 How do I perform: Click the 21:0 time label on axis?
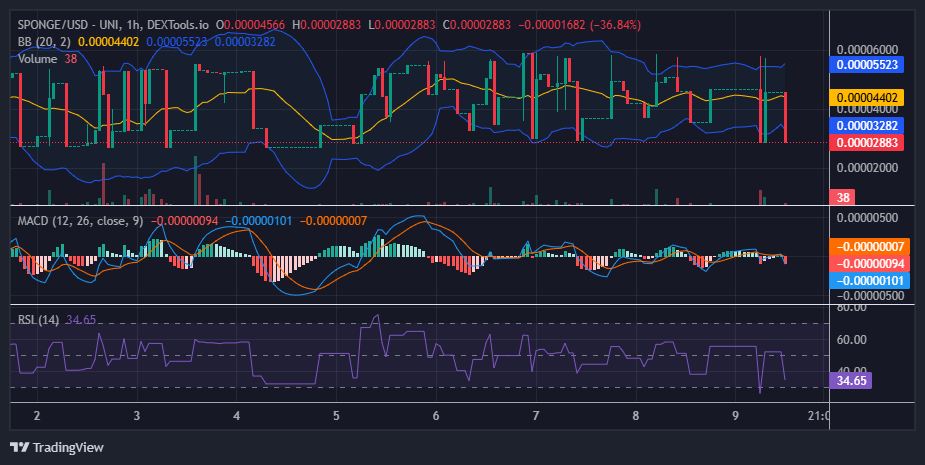818,415
